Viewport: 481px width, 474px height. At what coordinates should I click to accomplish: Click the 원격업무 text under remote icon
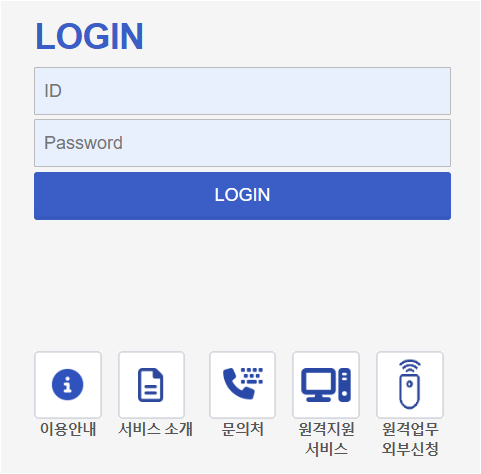click(x=410, y=429)
